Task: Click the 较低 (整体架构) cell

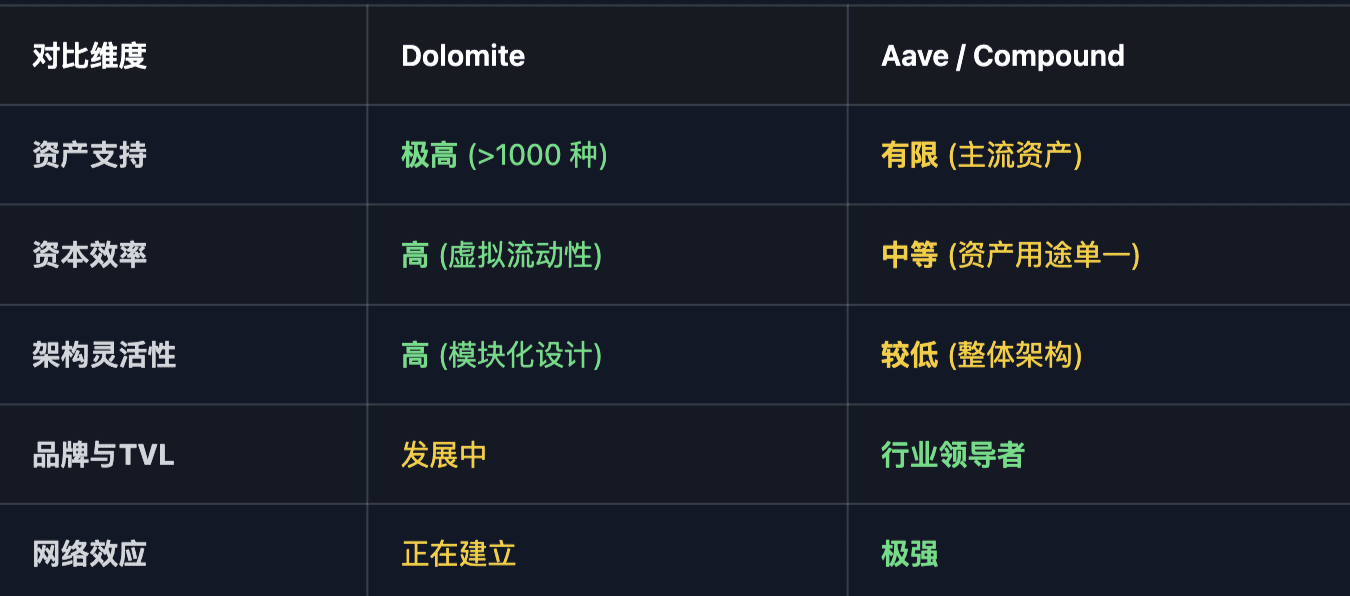Action: (981, 355)
